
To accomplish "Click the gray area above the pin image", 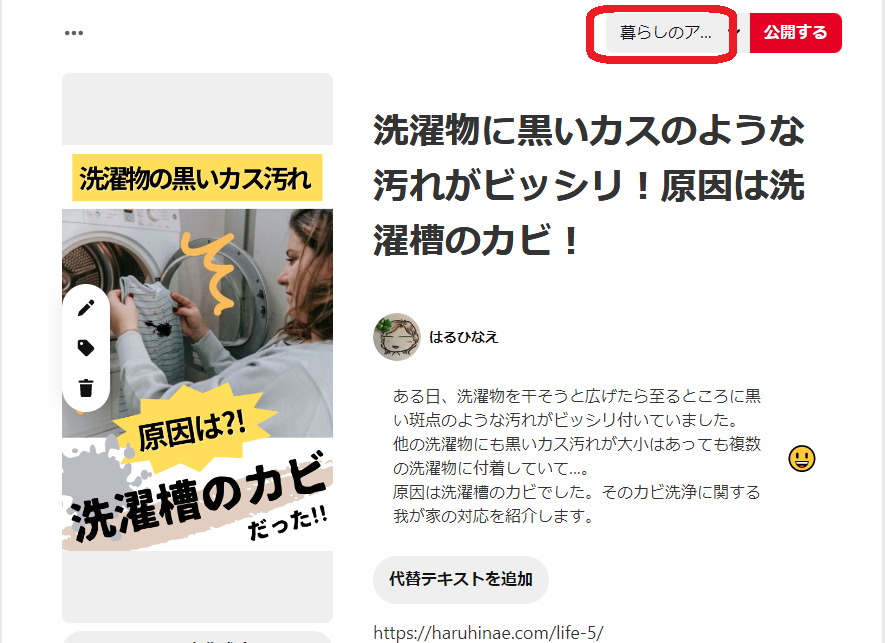I will [x=198, y=109].
